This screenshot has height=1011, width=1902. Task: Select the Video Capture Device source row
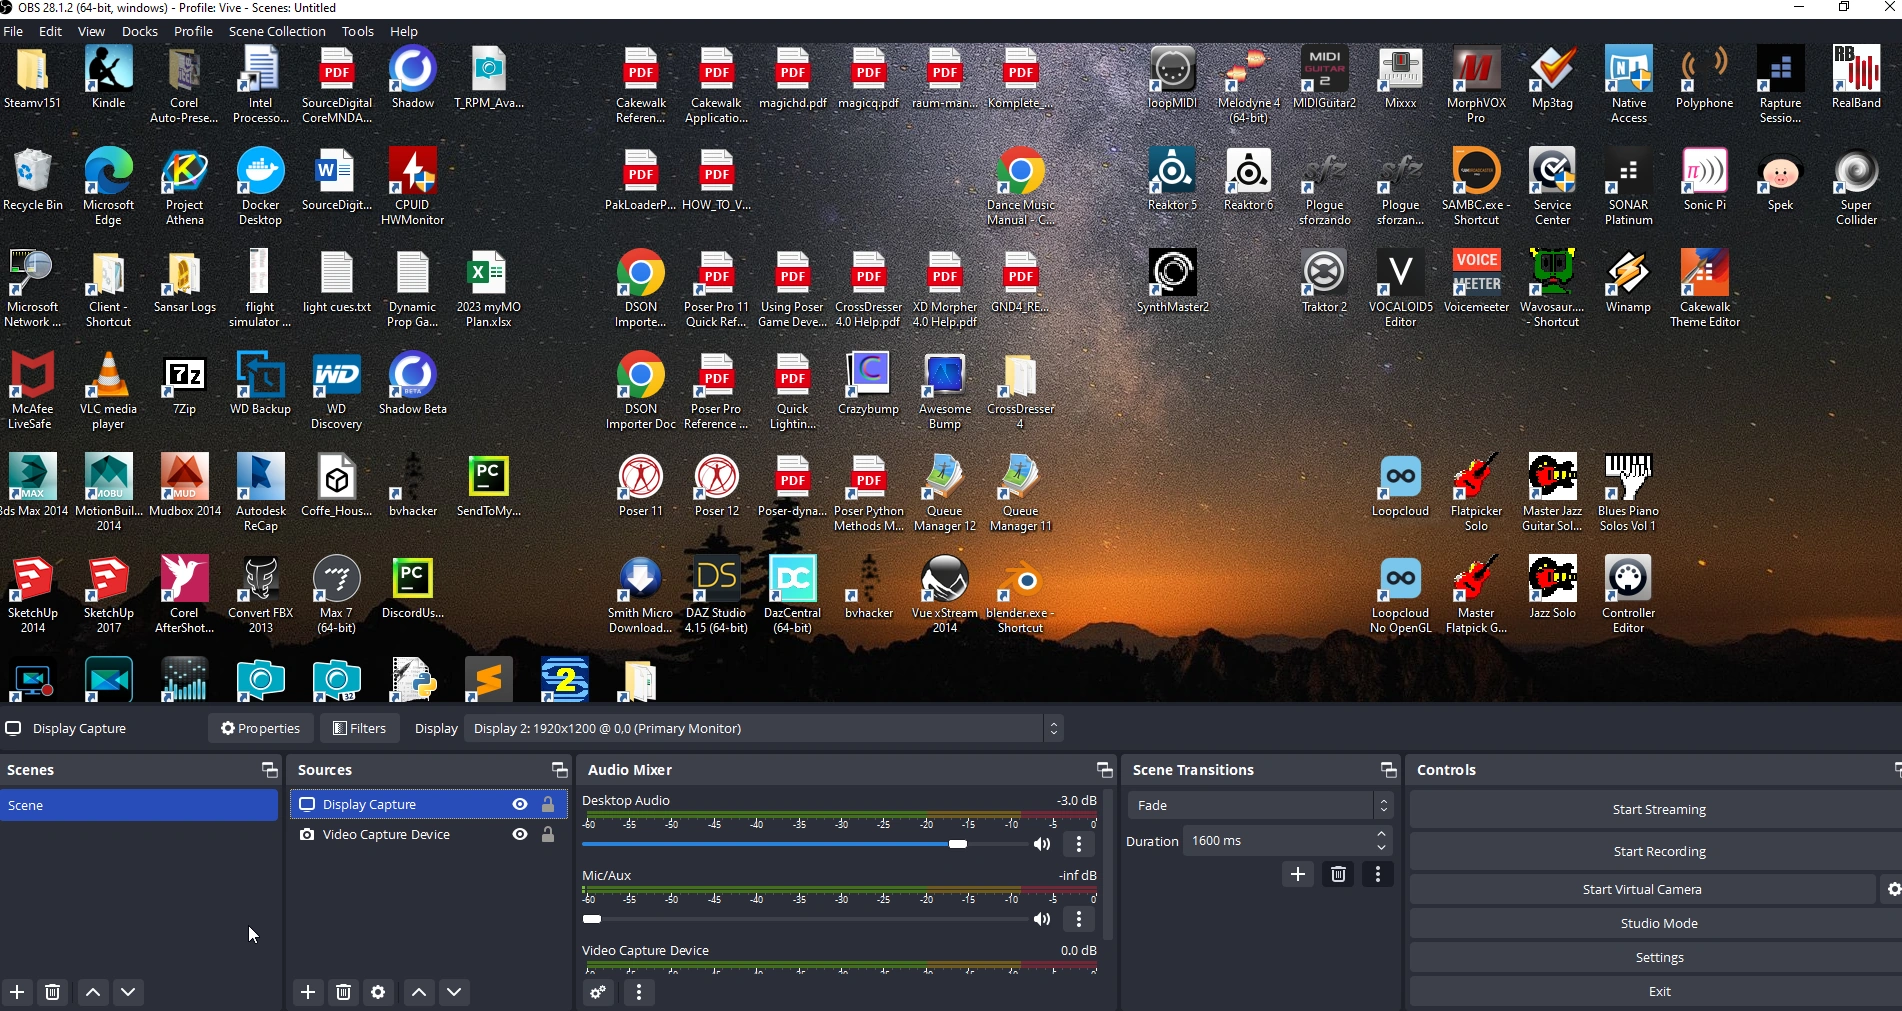429,834
